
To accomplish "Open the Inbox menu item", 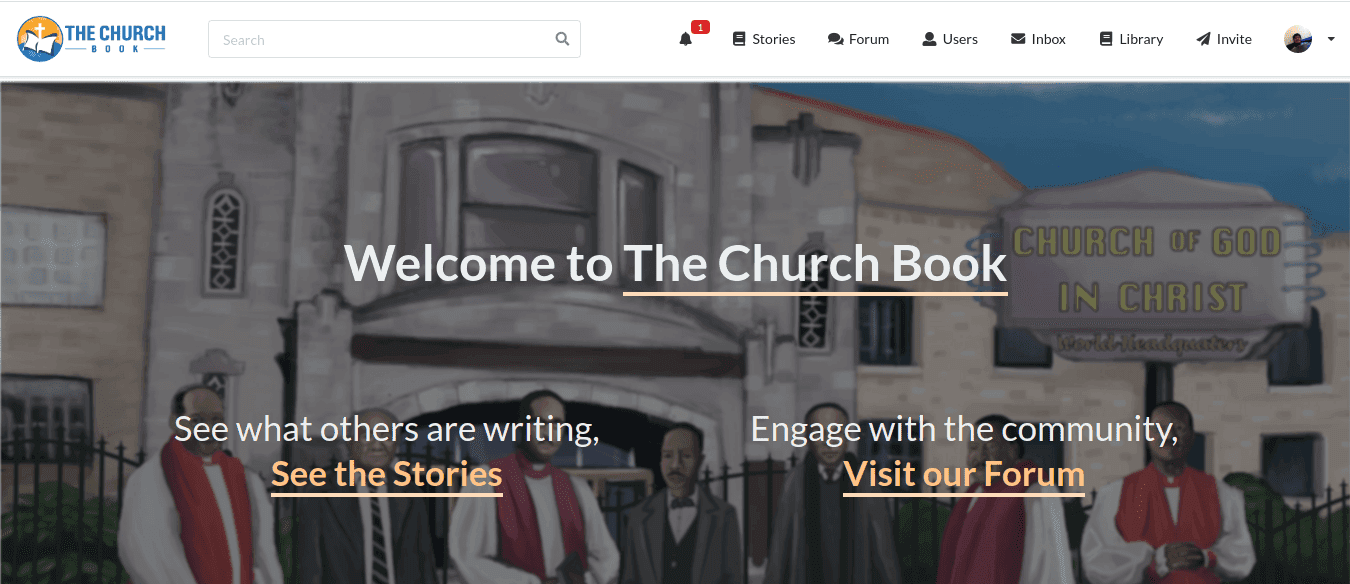I will point(1038,39).
